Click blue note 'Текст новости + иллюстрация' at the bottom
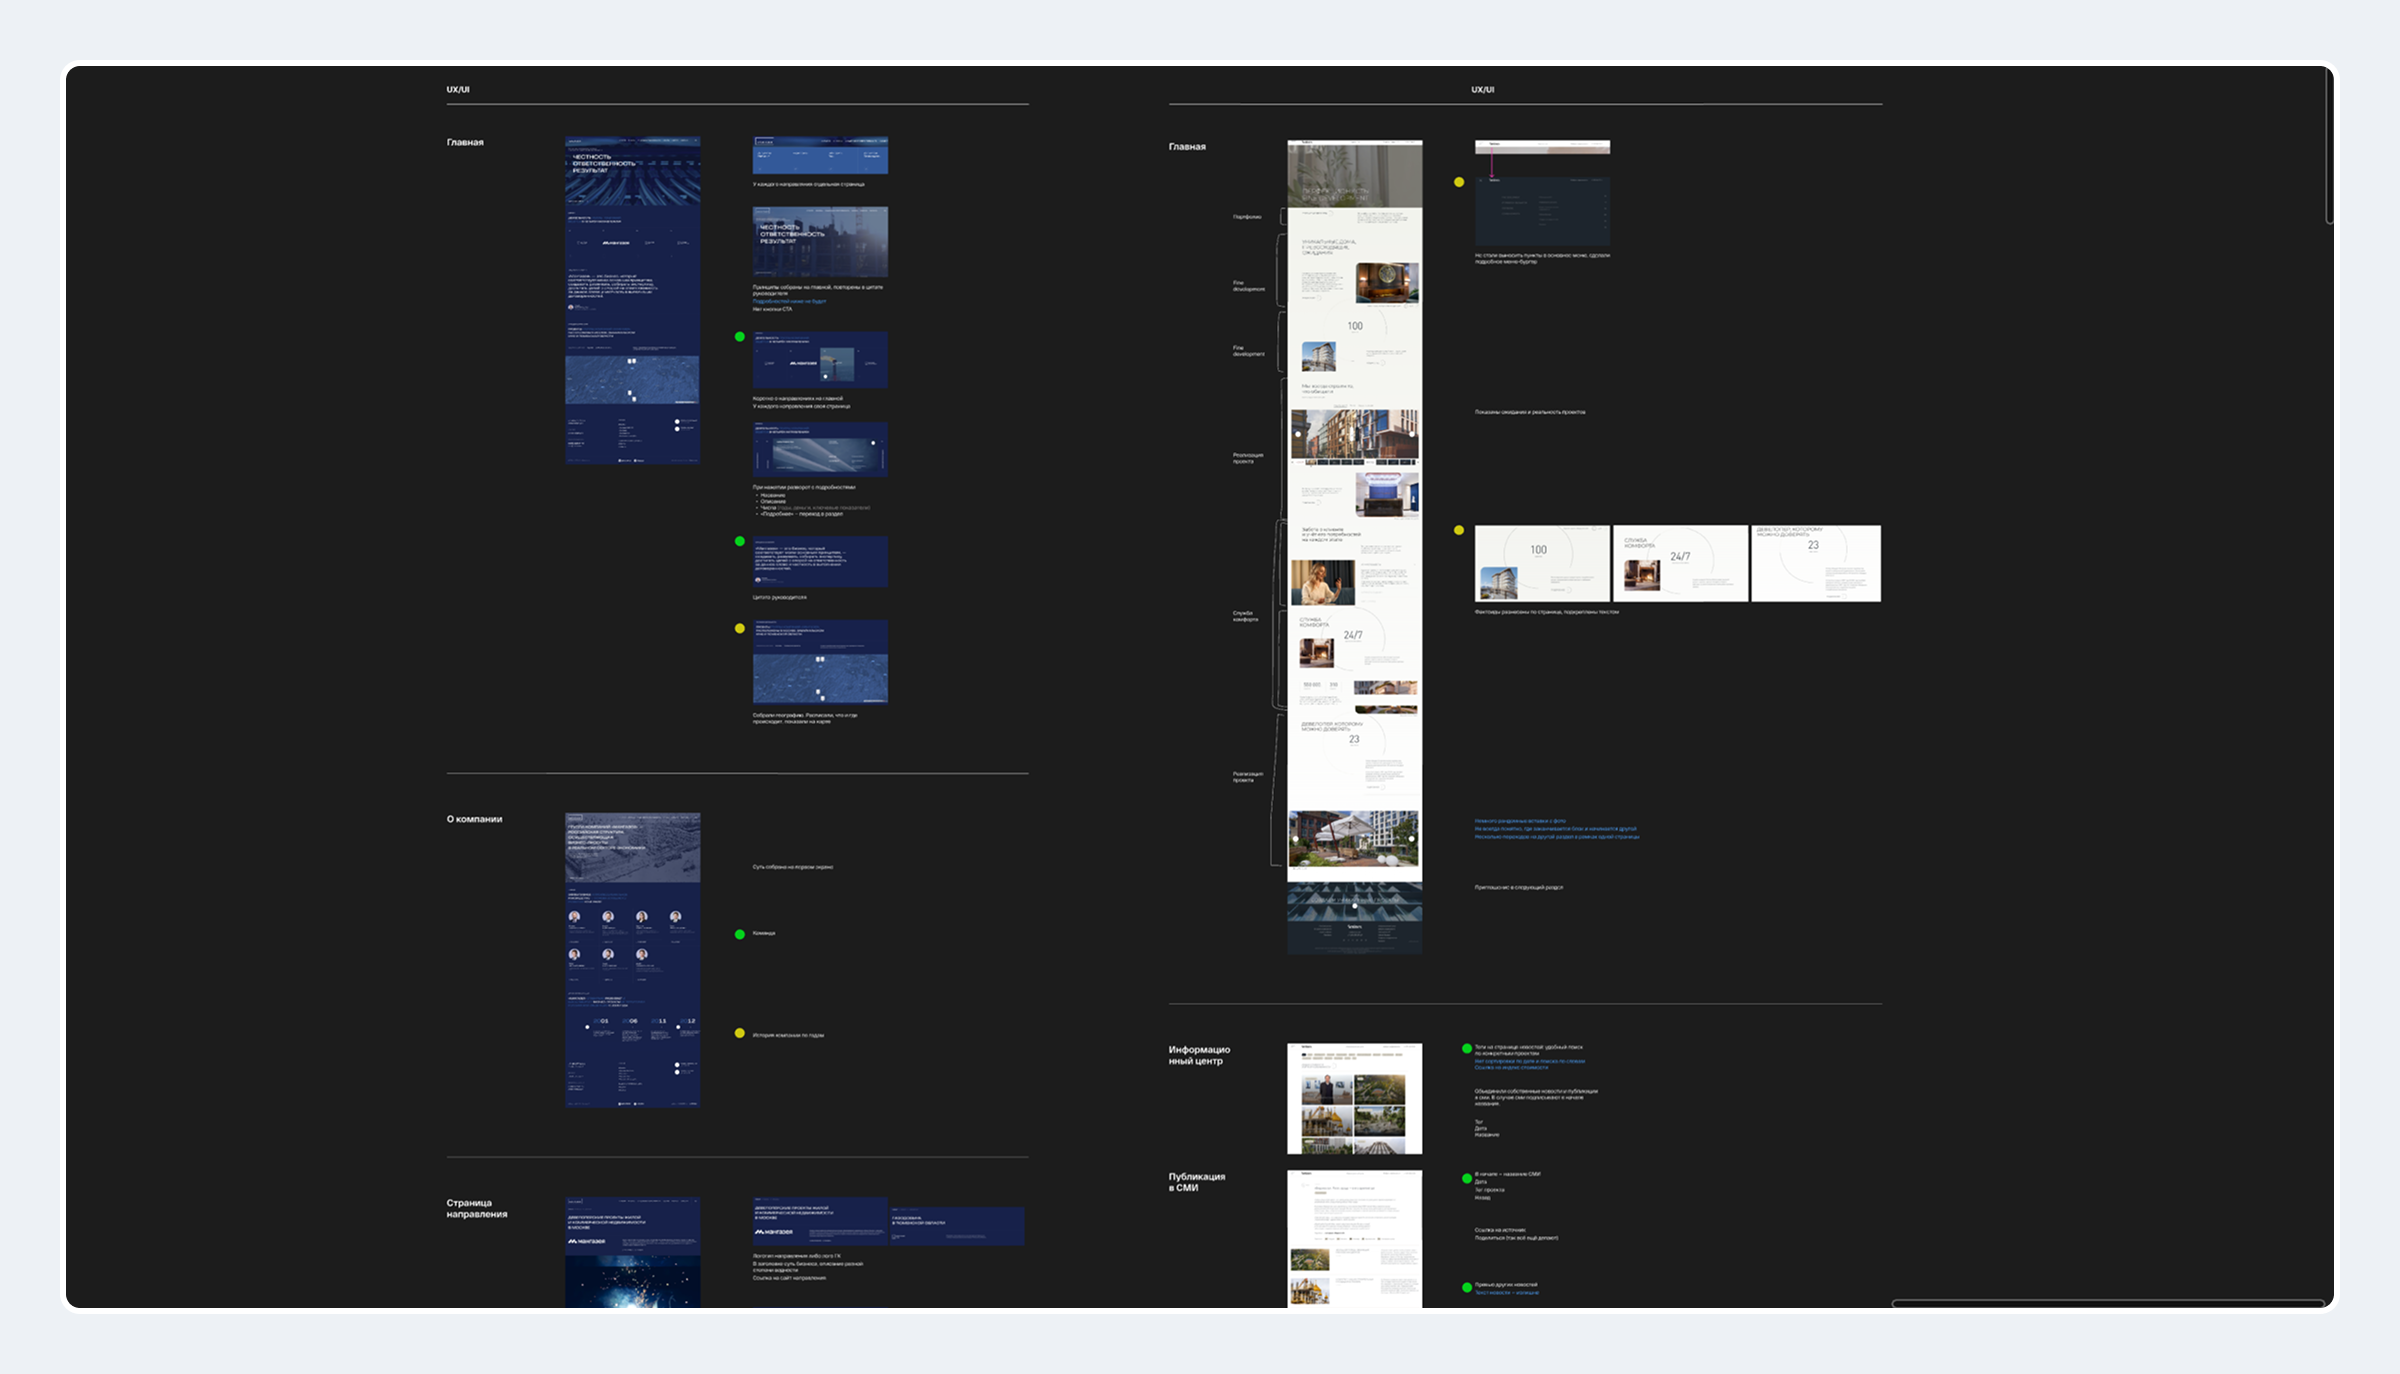This screenshot has width=2400, height=1374. pyautogui.click(x=1506, y=1293)
